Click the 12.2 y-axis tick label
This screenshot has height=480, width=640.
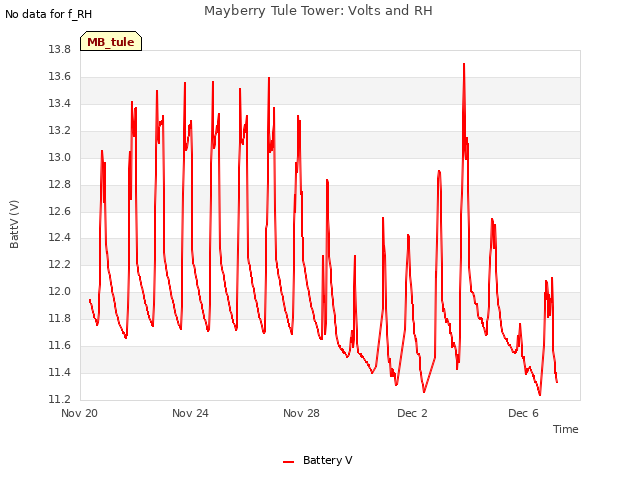(60, 264)
